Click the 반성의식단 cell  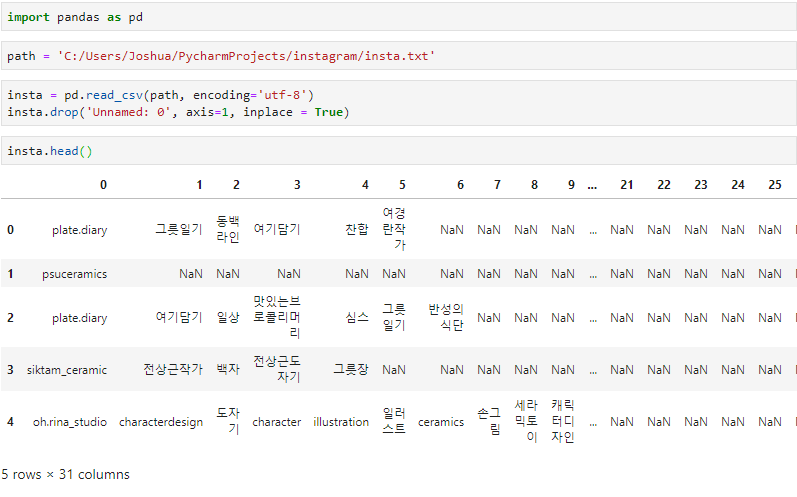tap(446, 318)
